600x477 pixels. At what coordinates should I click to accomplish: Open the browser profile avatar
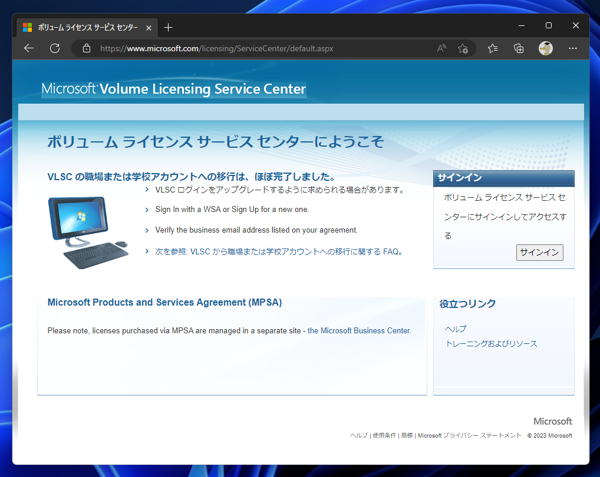[545, 48]
